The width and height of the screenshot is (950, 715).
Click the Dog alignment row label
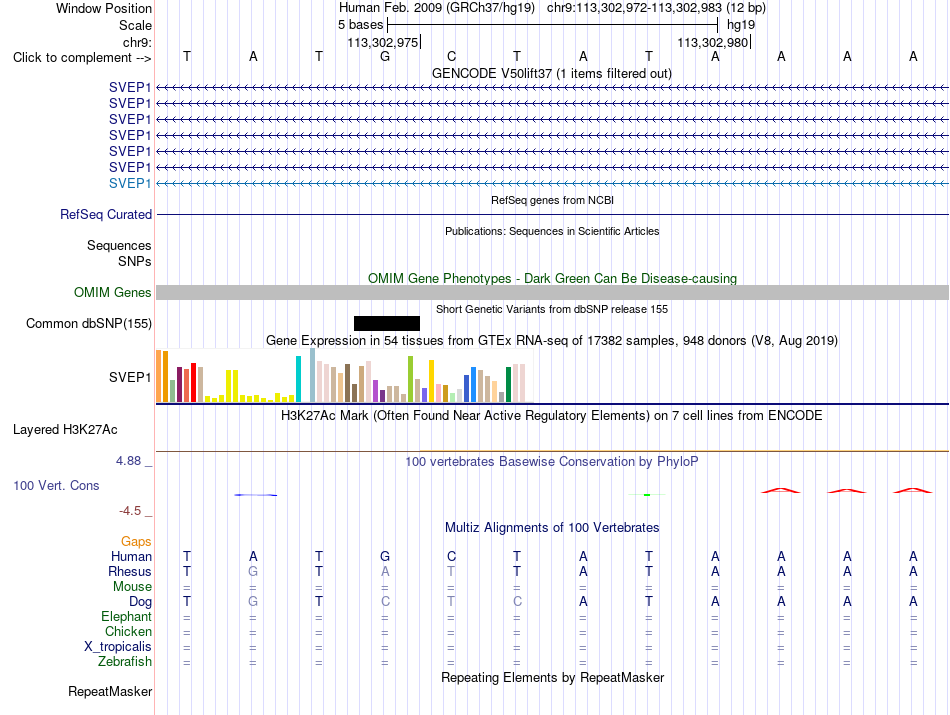141,602
